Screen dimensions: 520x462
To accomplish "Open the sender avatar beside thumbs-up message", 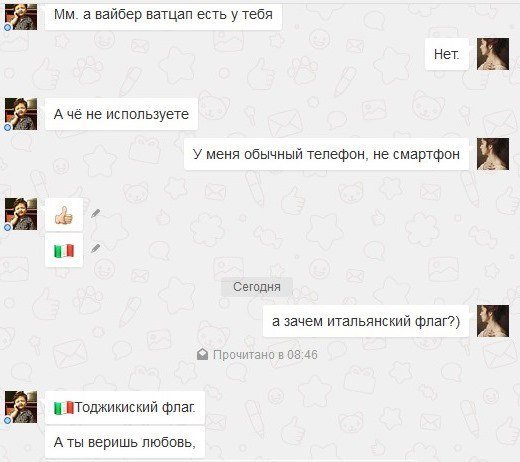I will [x=21, y=214].
